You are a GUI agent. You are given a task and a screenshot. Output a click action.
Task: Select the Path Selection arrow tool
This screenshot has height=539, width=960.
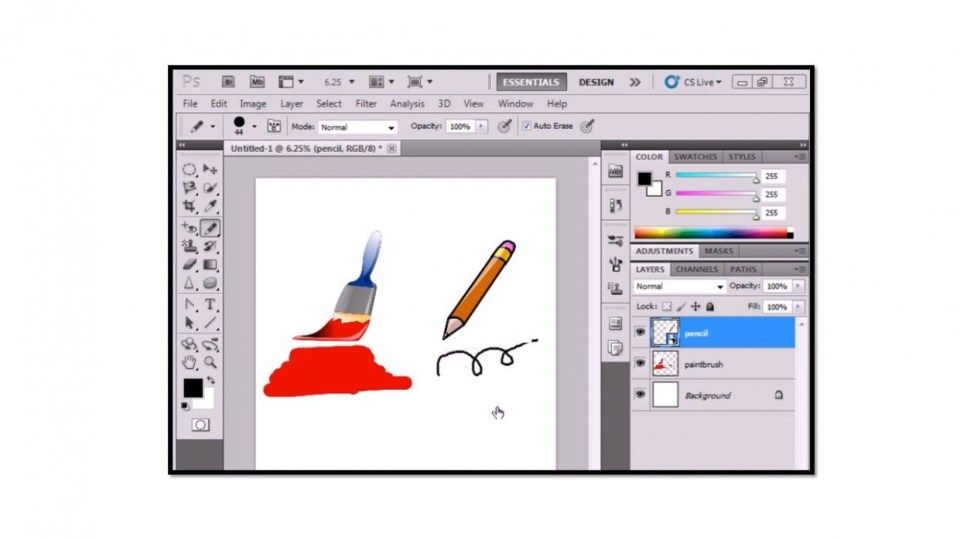[x=190, y=323]
